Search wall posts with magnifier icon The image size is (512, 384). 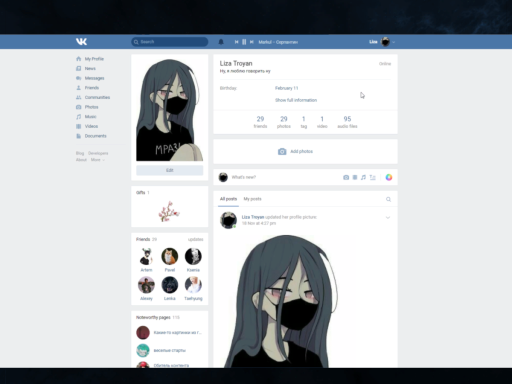point(388,199)
